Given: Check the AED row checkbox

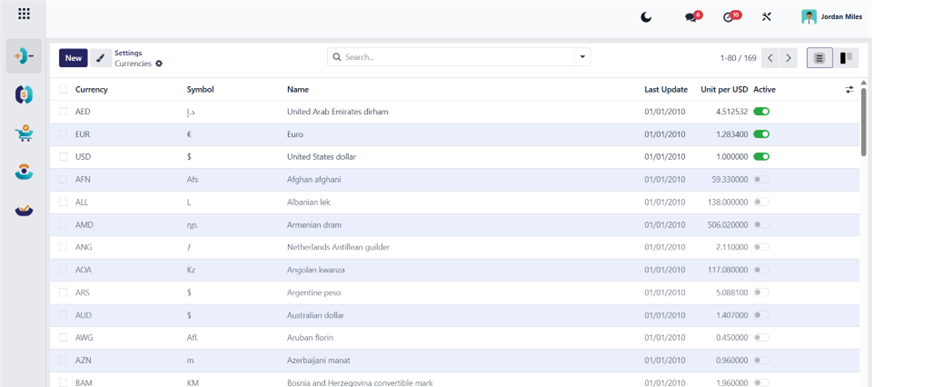Looking at the screenshot, I should click(63, 111).
